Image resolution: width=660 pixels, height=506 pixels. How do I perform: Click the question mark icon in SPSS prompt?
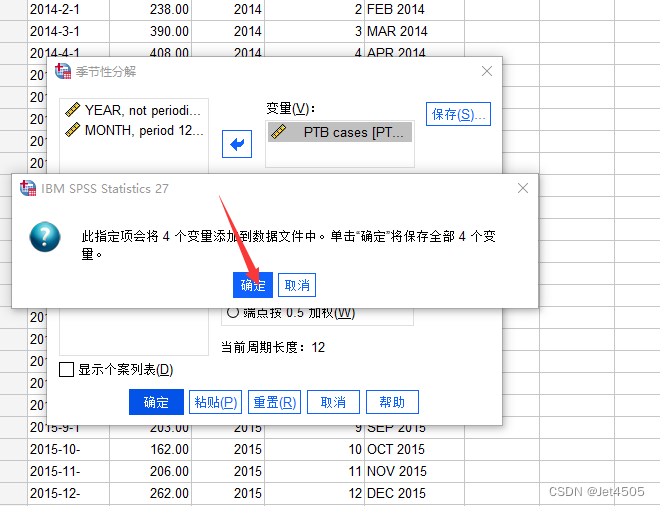[x=45, y=237]
